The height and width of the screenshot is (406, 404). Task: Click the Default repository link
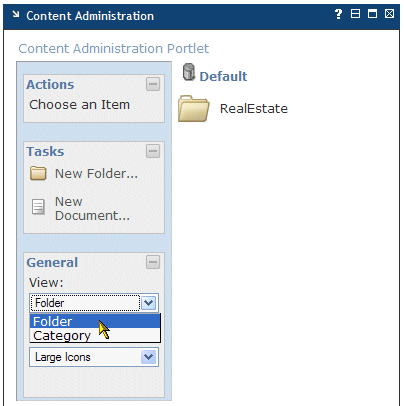pos(223,76)
